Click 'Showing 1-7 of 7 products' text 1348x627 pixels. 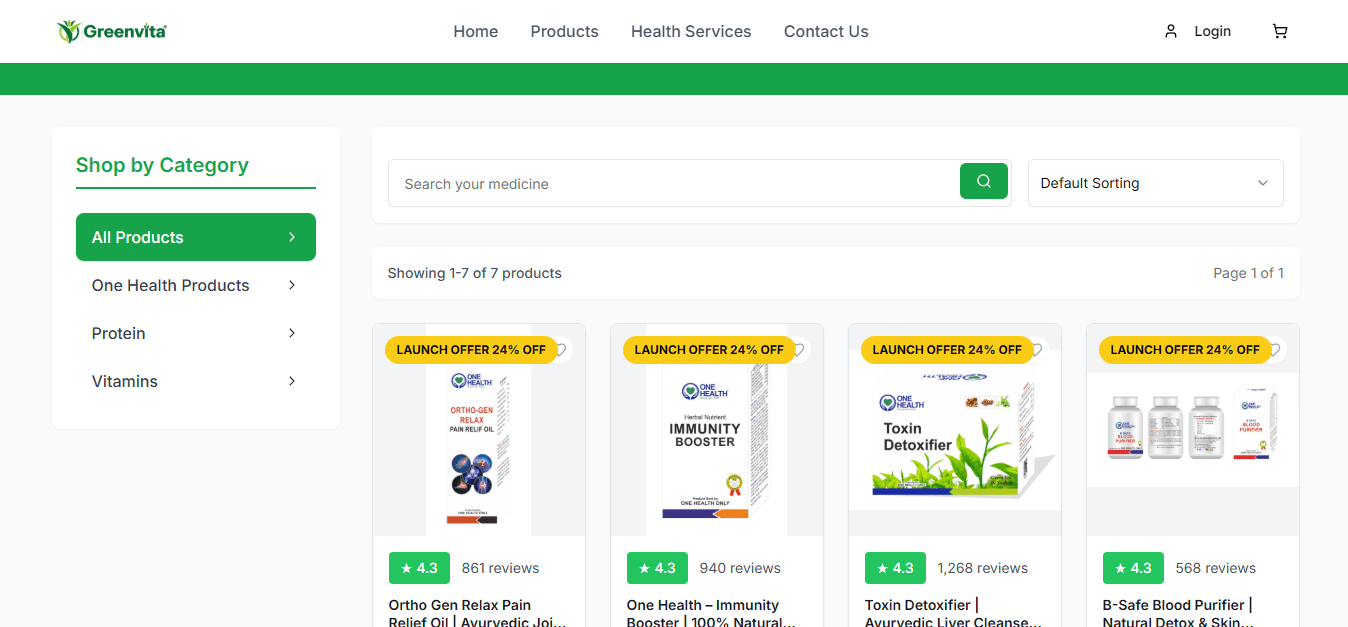475,273
